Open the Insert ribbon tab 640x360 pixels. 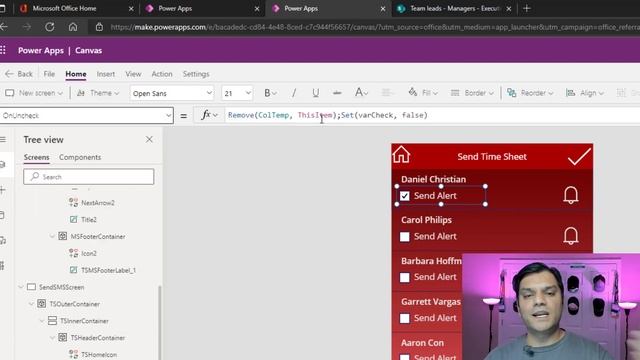point(106,74)
